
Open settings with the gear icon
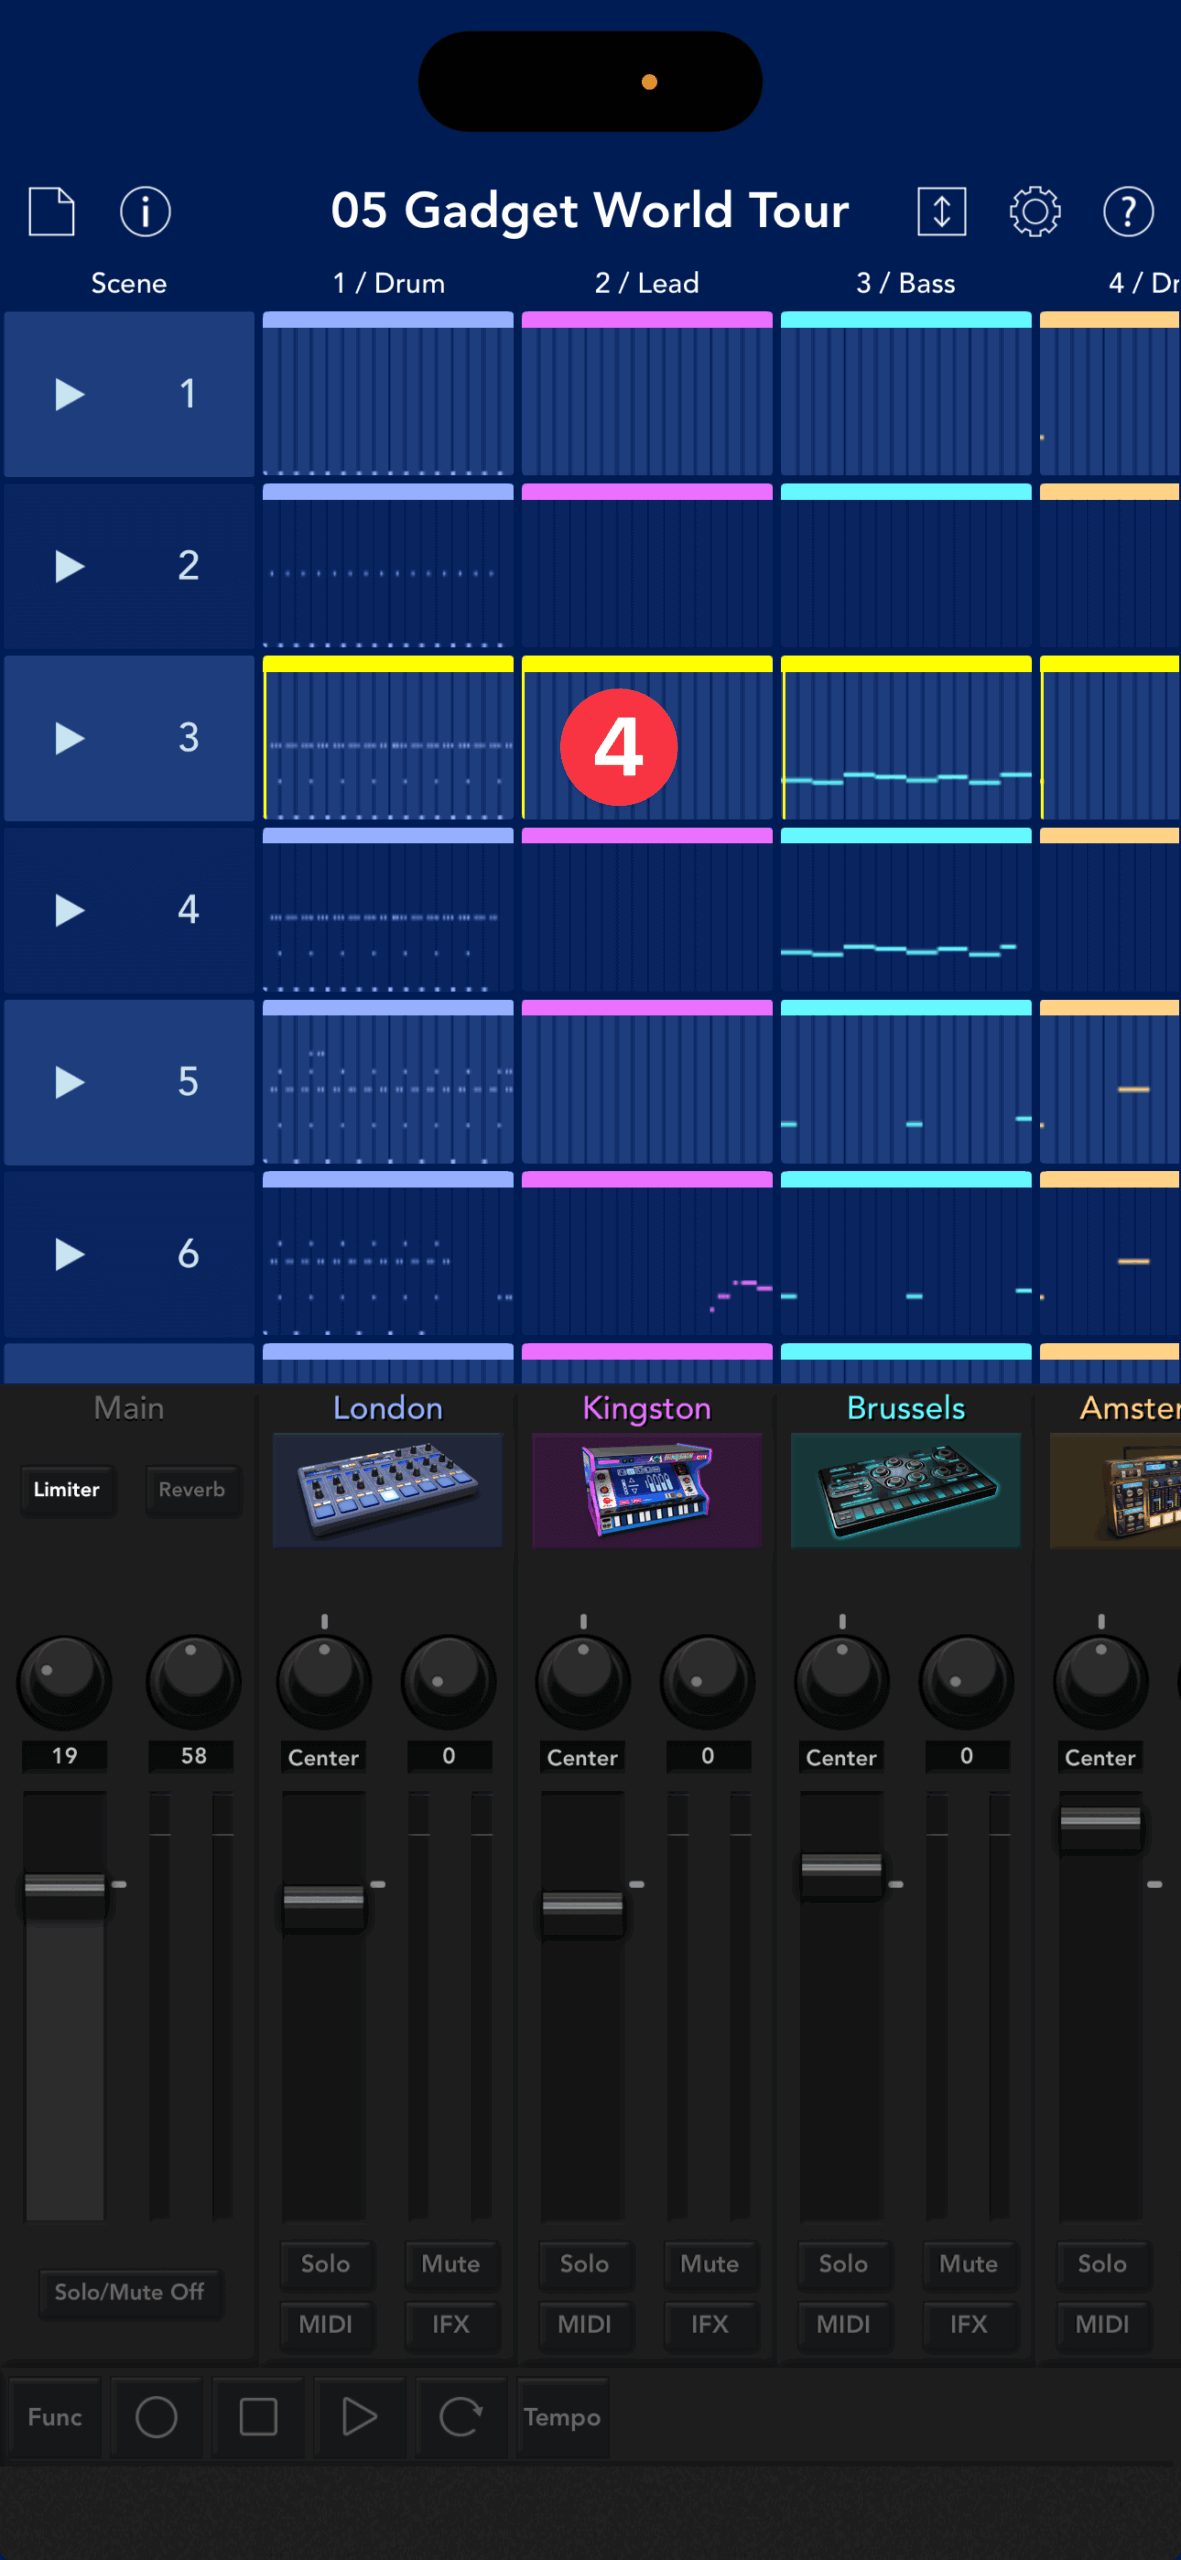pos(1034,211)
